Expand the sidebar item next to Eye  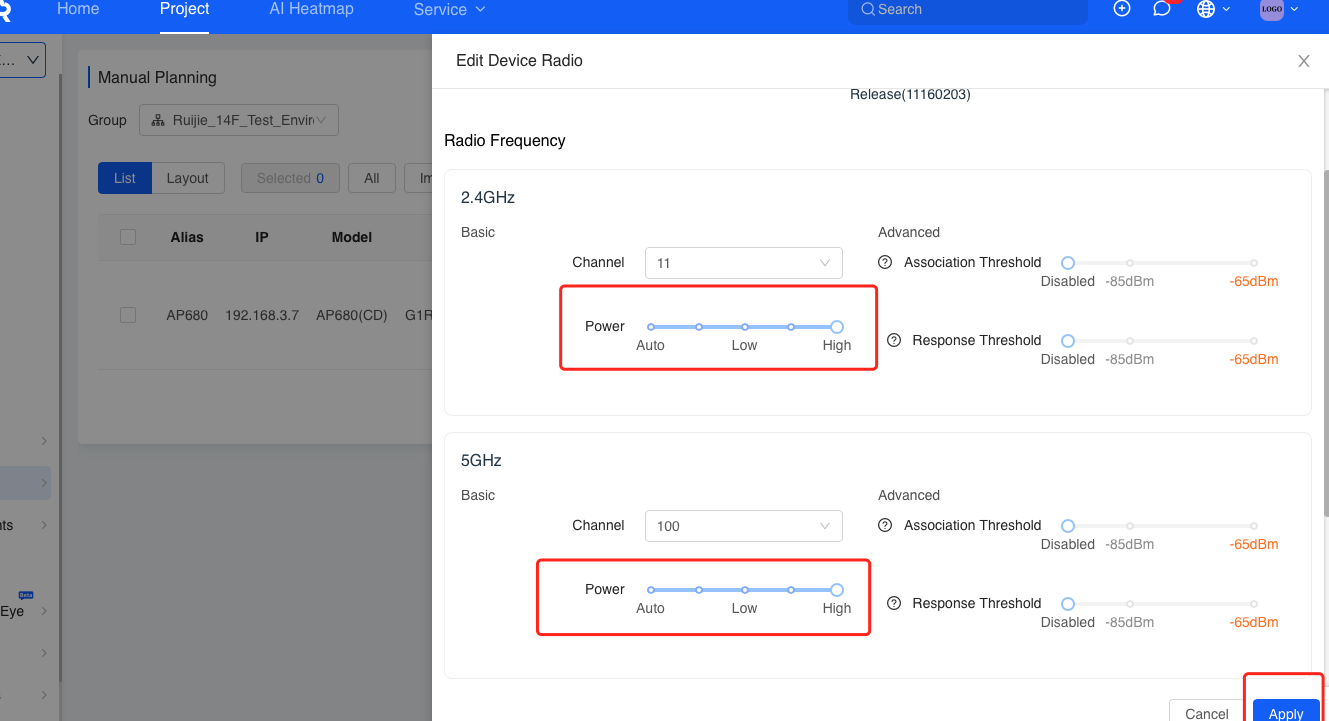click(x=43, y=611)
